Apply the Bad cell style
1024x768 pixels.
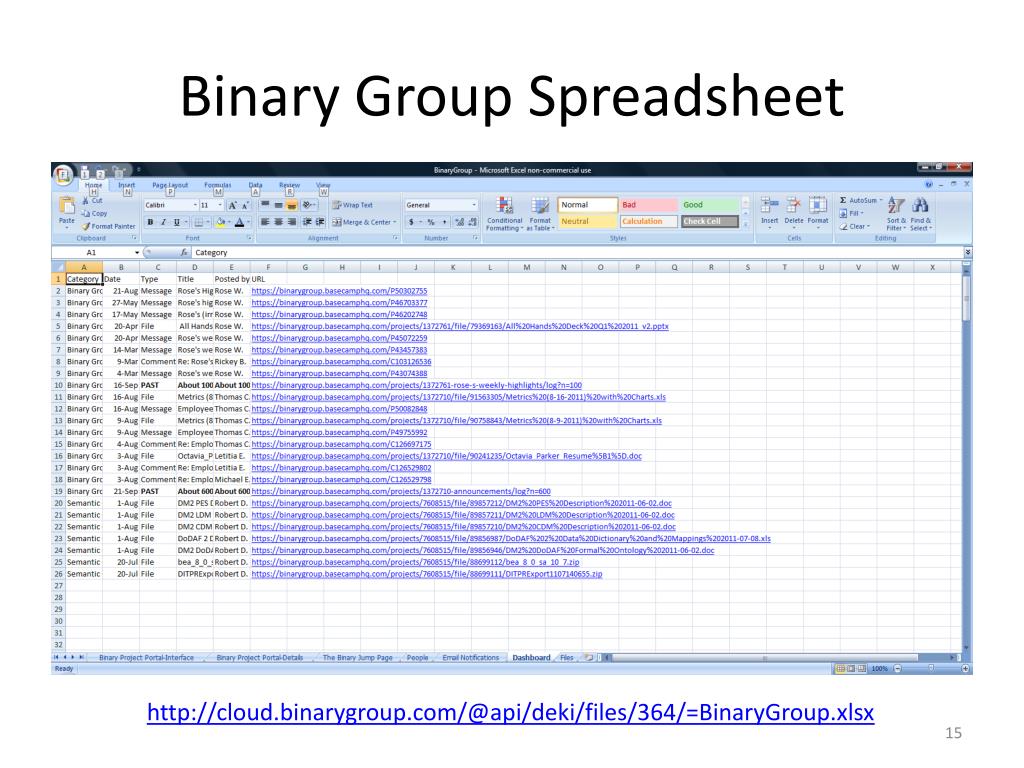point(649,205)
